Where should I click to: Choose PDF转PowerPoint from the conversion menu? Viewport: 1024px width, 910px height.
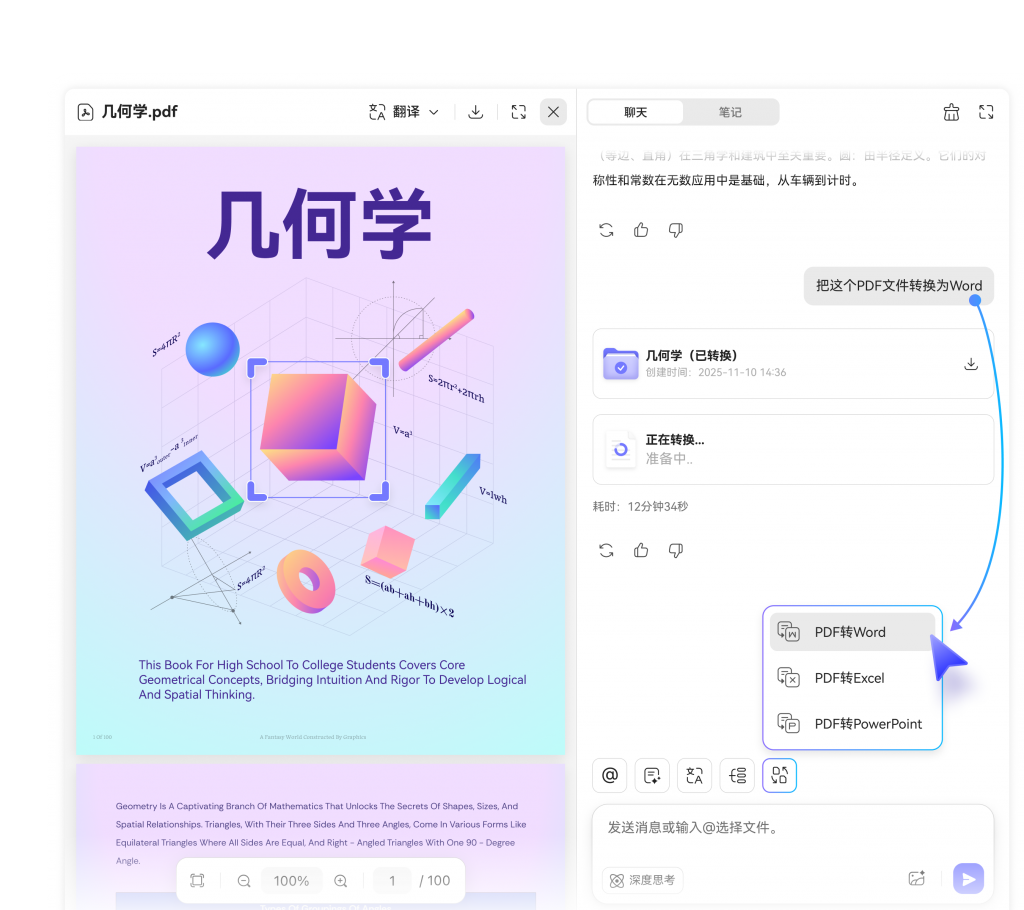pos(852,723)
